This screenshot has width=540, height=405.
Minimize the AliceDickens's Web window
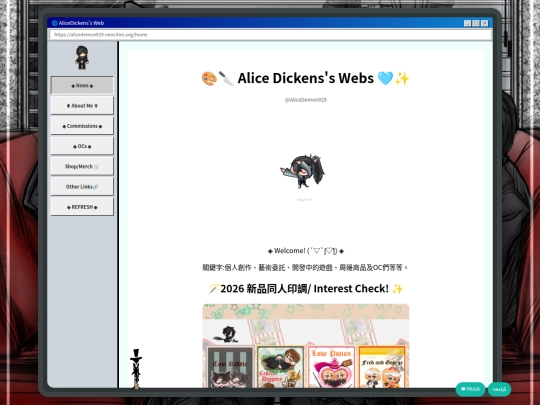coord(467,23)
